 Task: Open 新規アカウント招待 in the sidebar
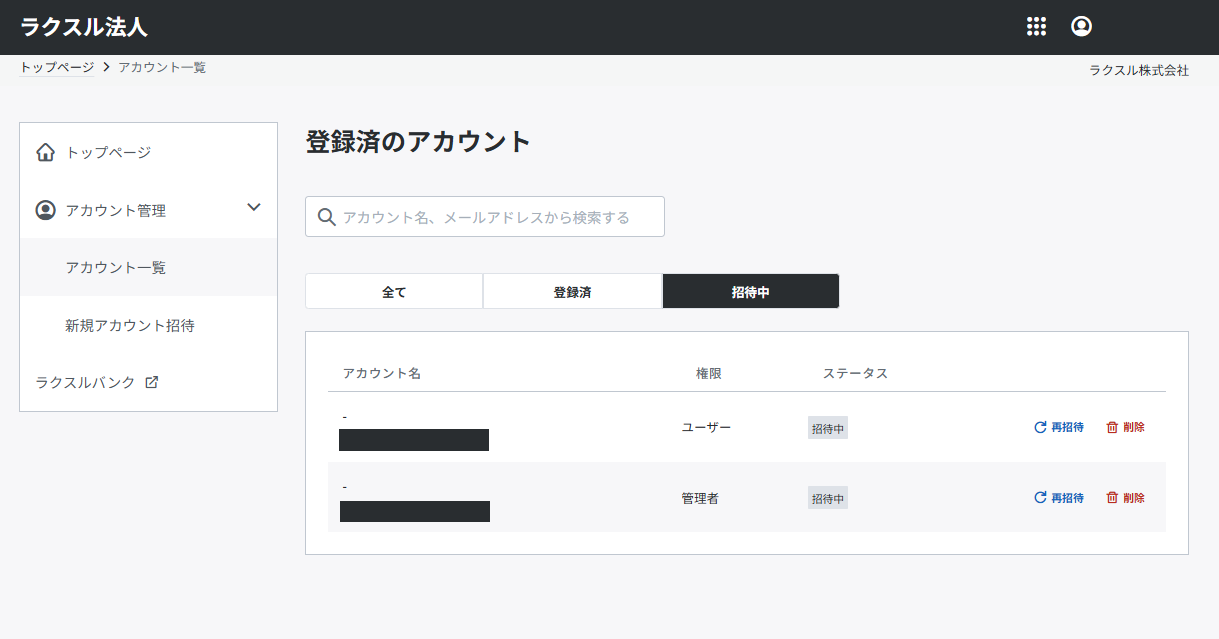pyautogui.click(x=130, y=326)
